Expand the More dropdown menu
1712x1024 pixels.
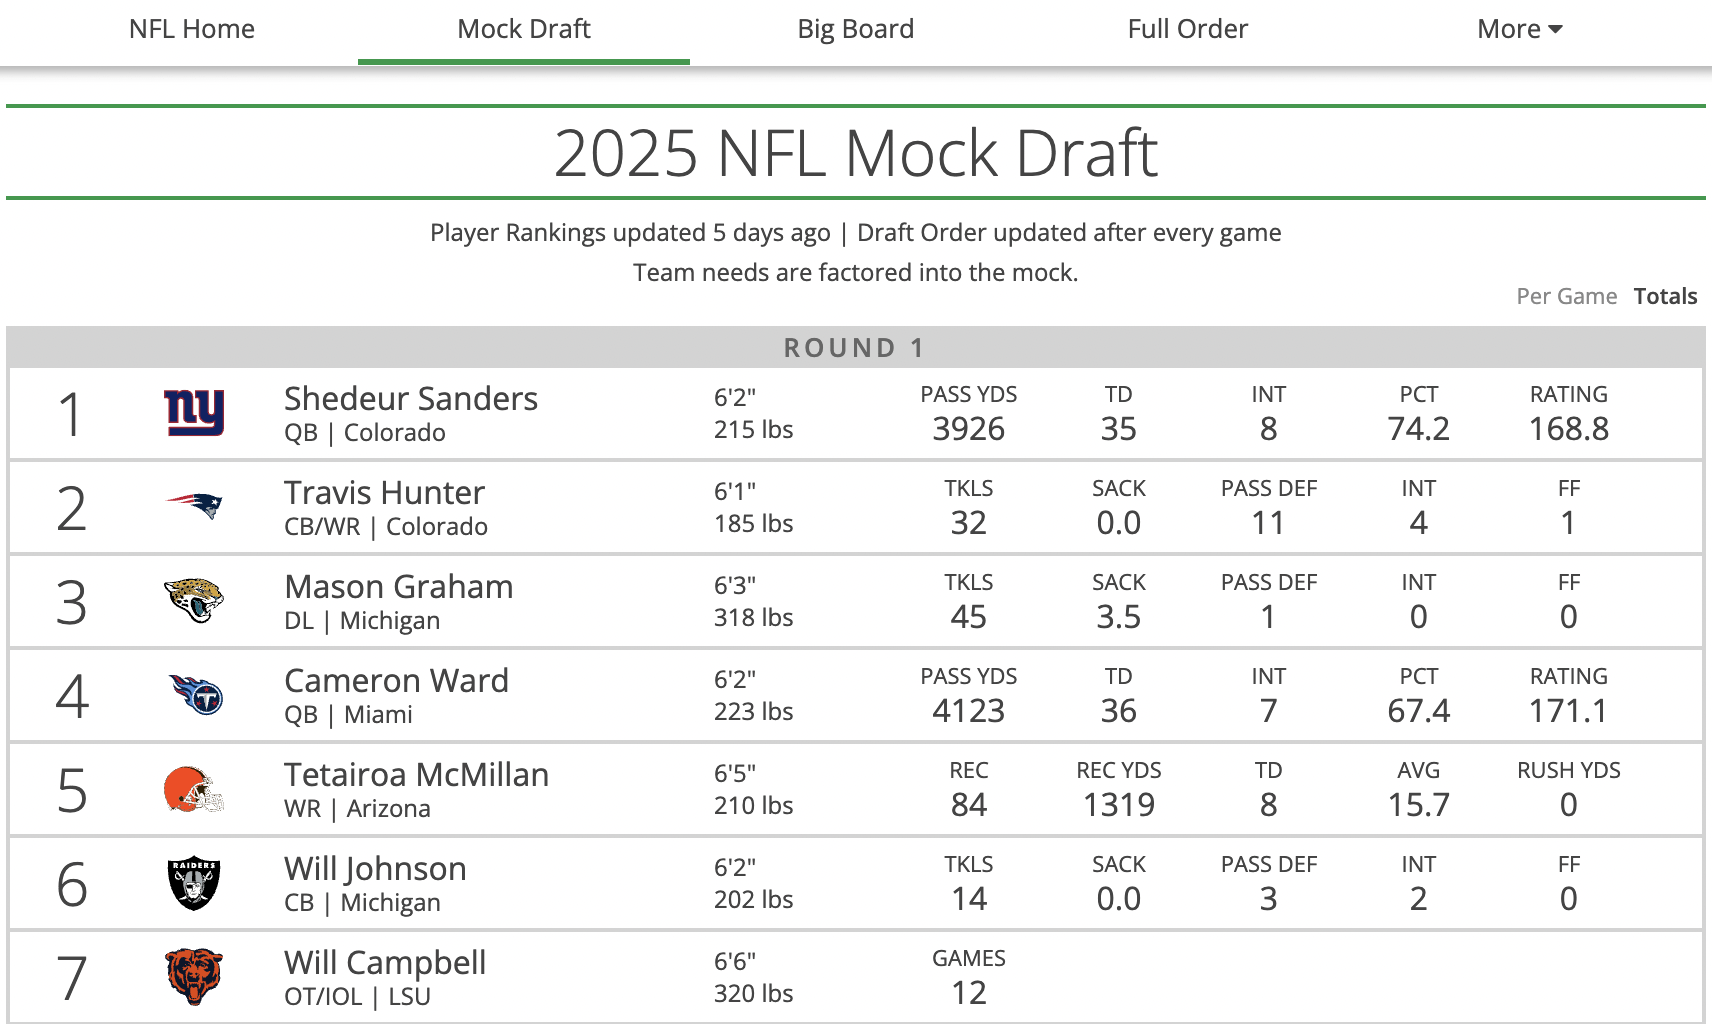pos(1519,29)
